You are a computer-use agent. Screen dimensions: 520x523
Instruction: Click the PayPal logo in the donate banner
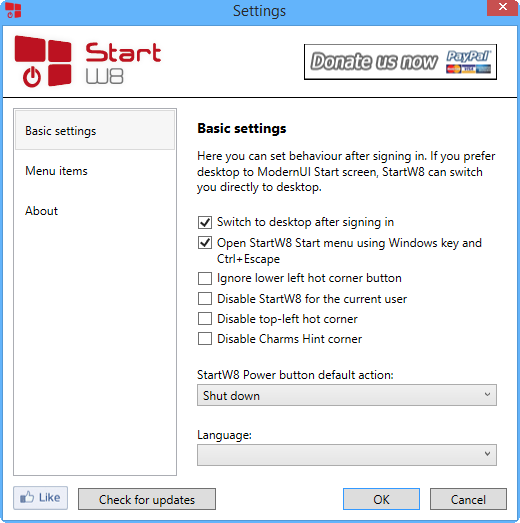(469, 62)
